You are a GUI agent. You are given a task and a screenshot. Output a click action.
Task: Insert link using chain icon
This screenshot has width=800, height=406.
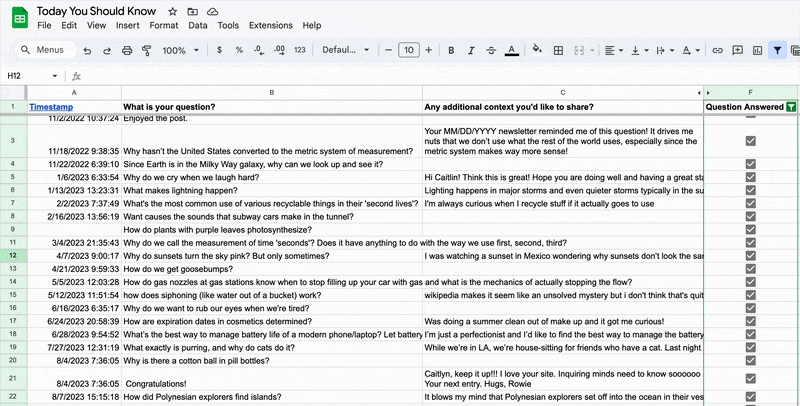[x=718, y=50]
